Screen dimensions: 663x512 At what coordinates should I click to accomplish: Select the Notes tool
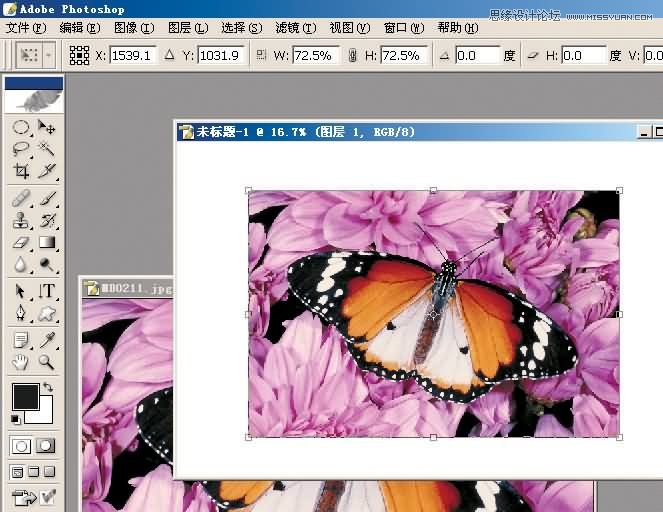pyautogui.click(x=21, y=340)
